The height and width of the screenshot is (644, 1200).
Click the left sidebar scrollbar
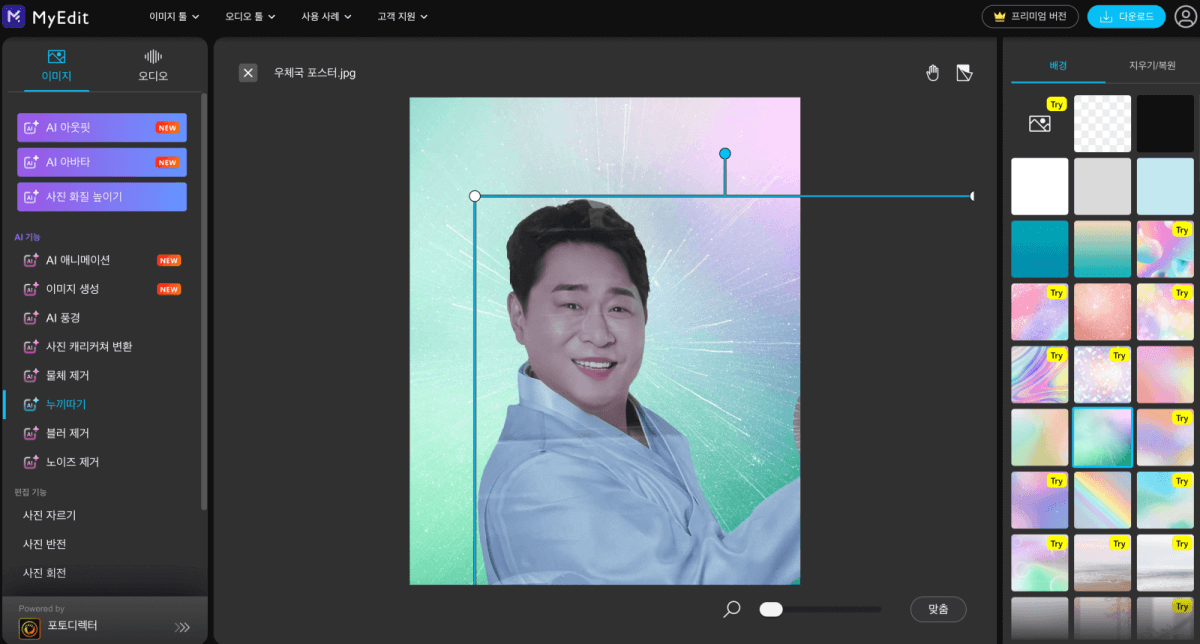point(204,300)
